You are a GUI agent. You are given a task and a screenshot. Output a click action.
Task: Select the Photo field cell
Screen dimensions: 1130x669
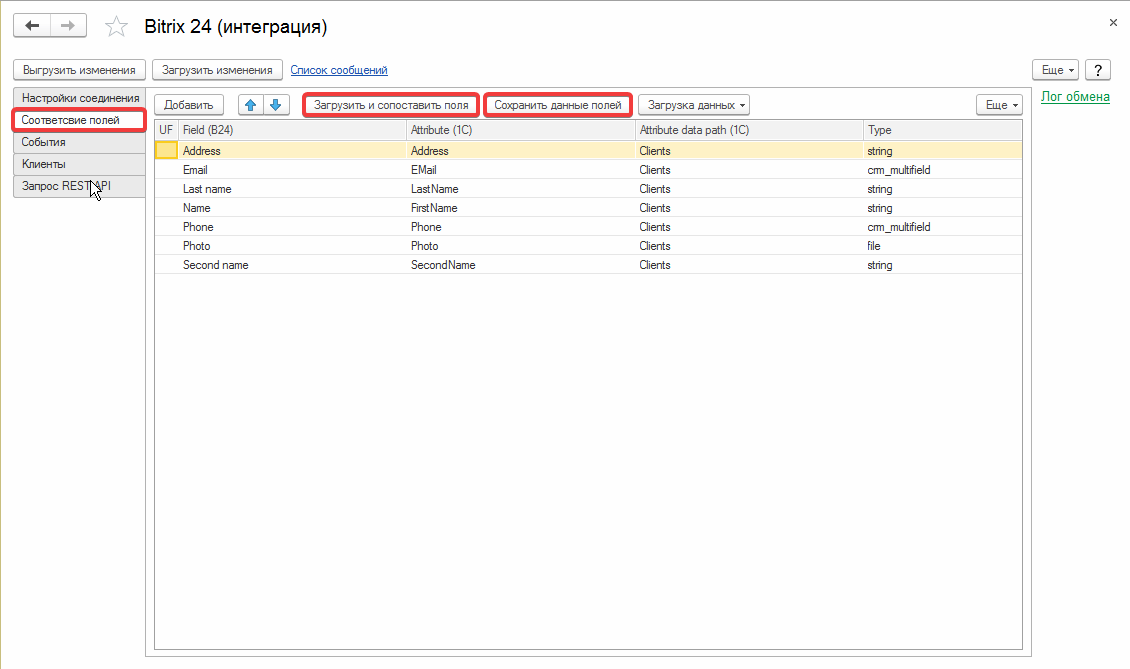pos(292,246)
